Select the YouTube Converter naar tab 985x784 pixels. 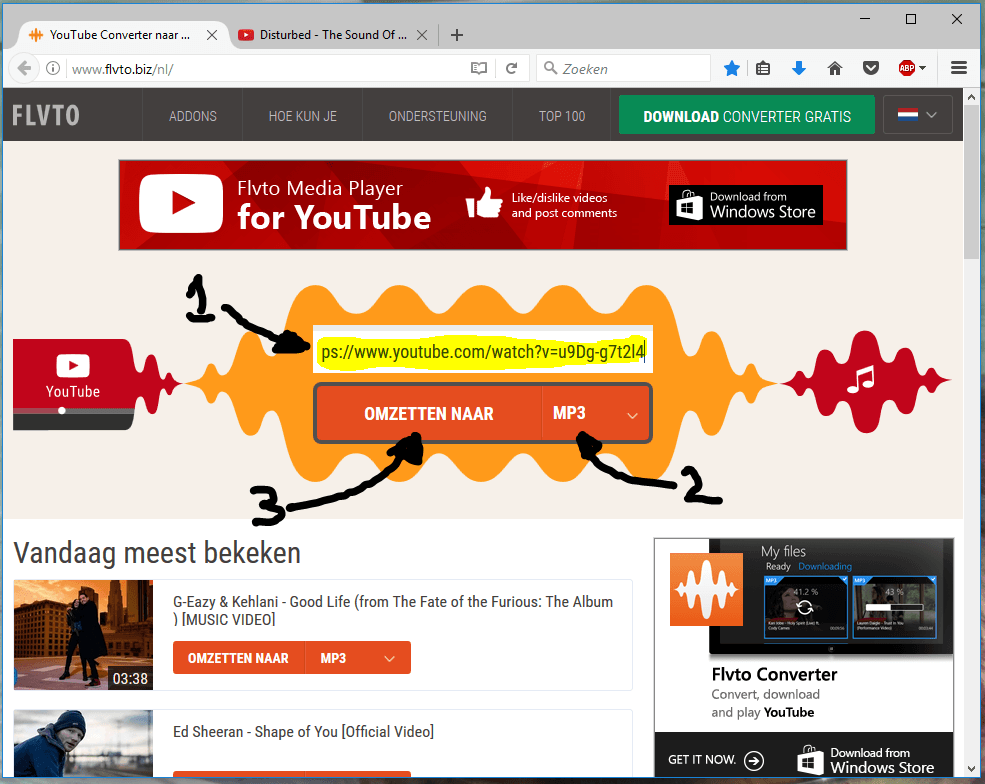119,35
